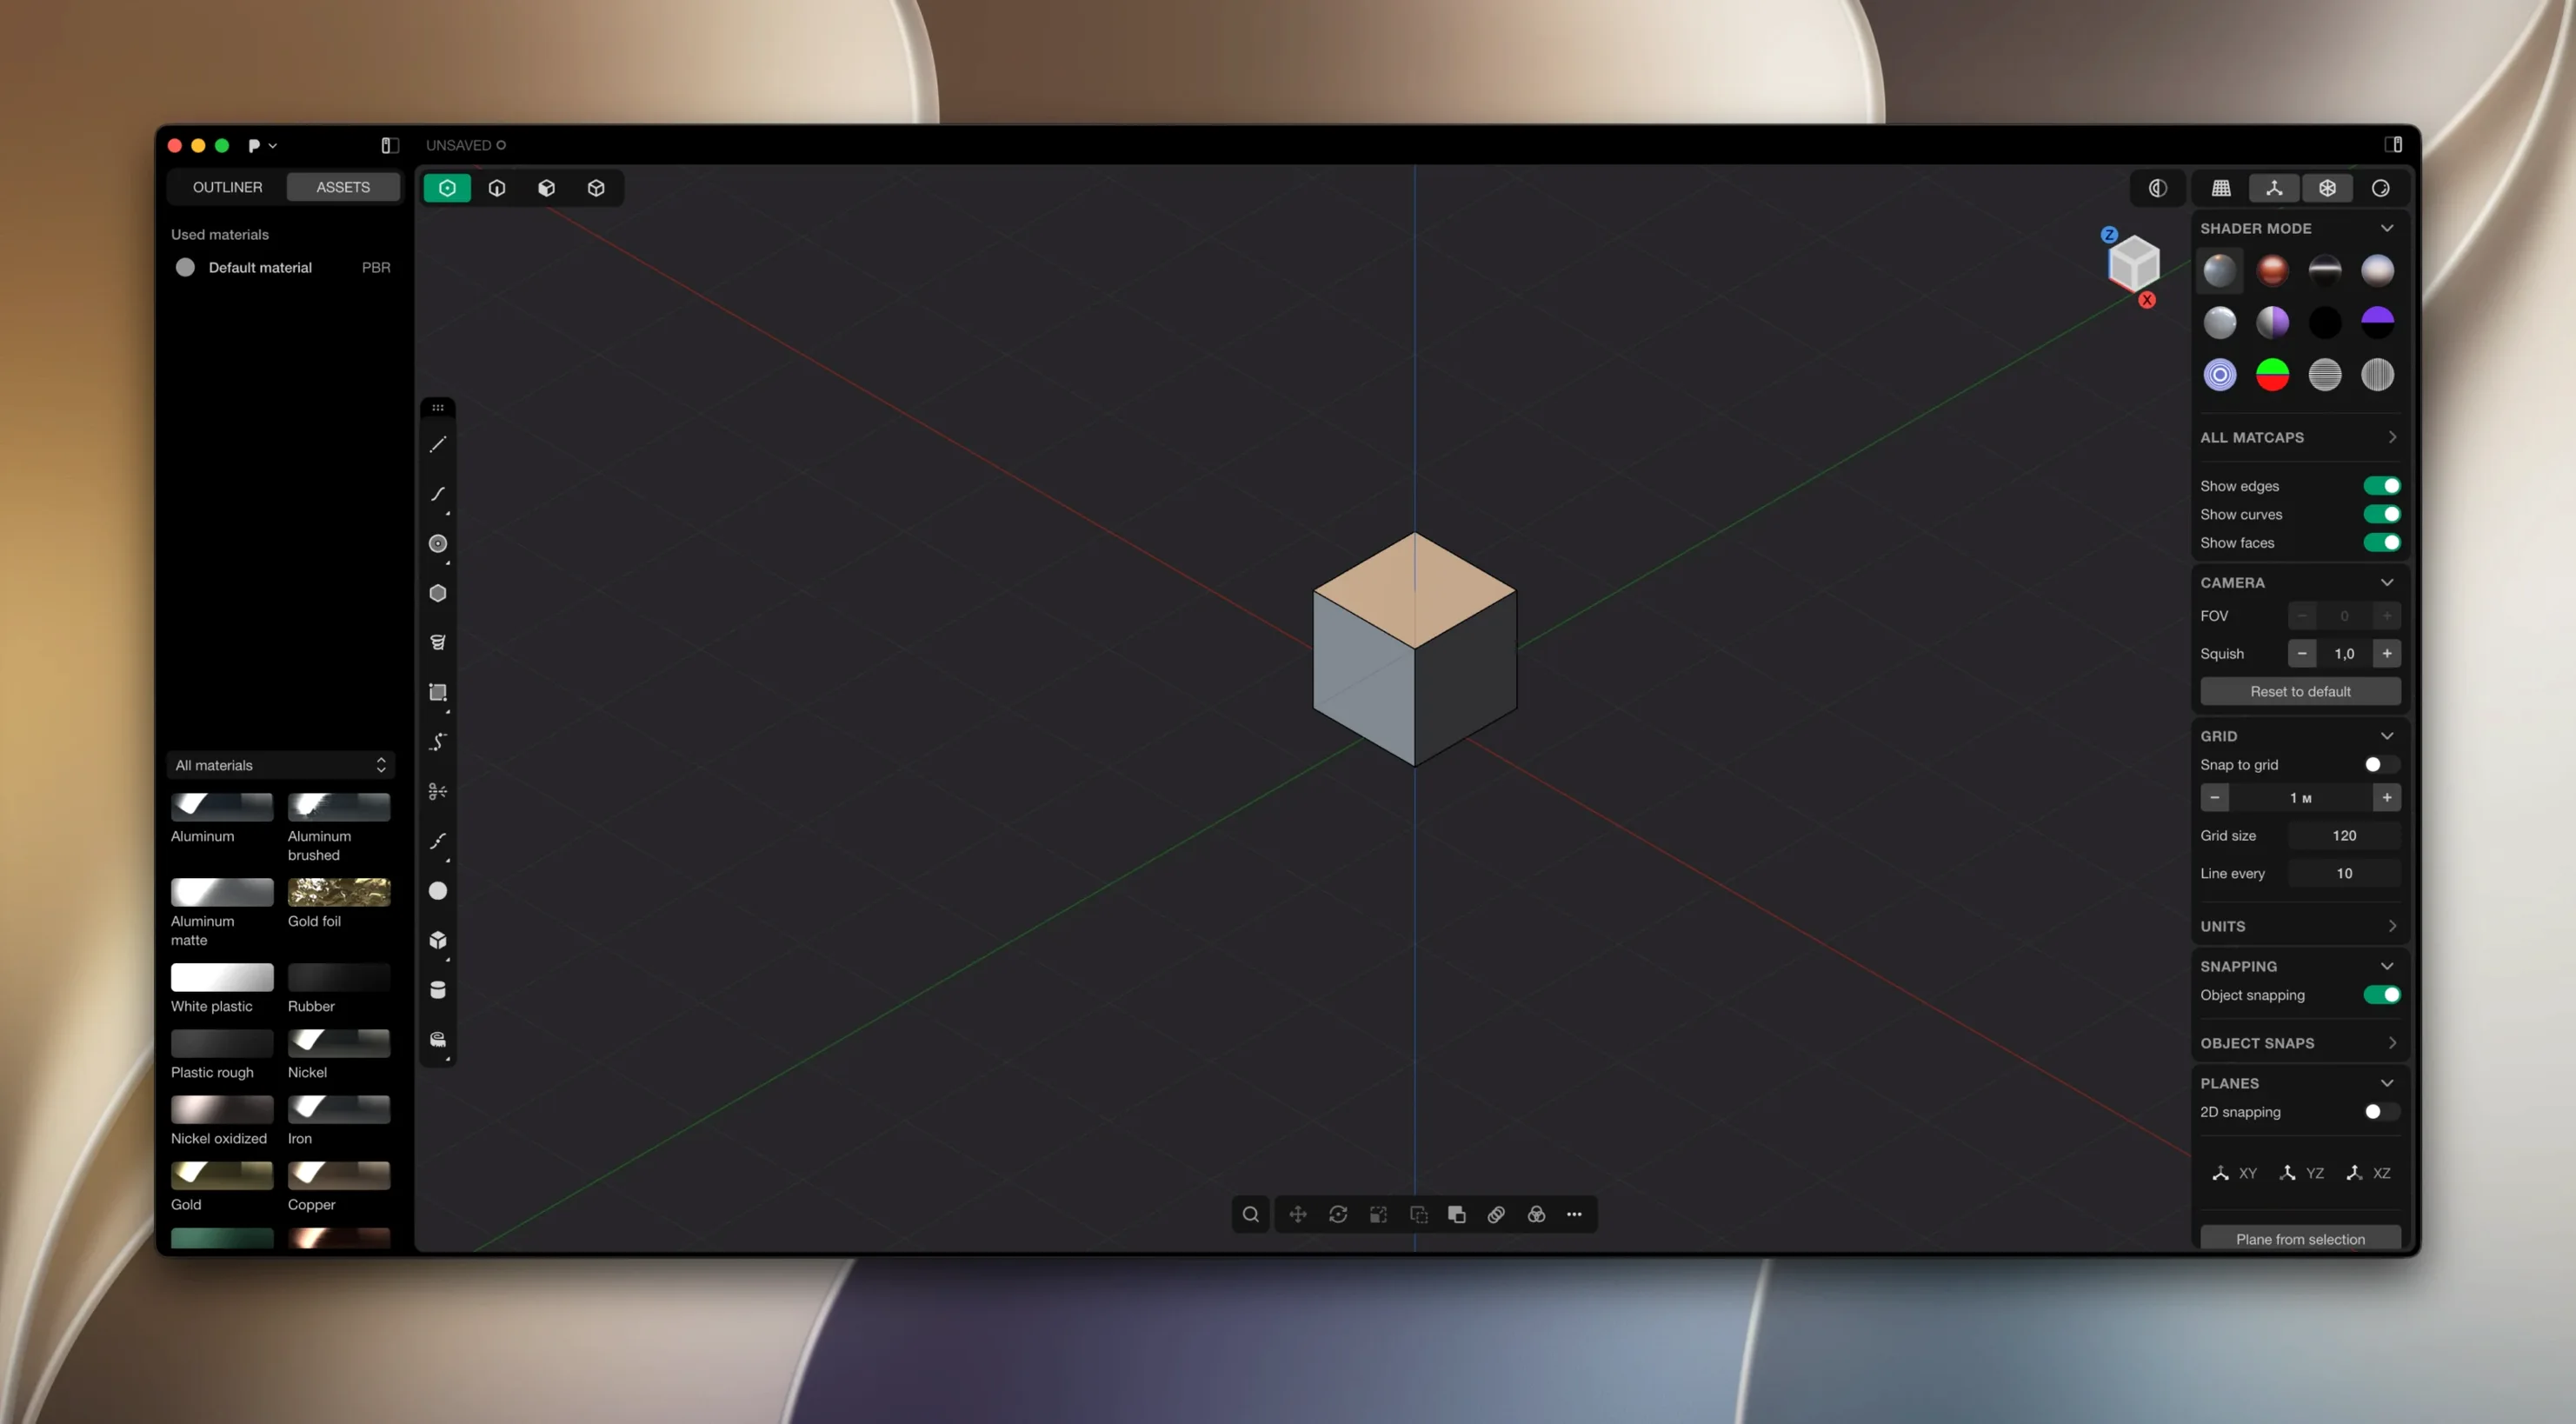
Task: Switch to face selection mode
Action: 546,188
